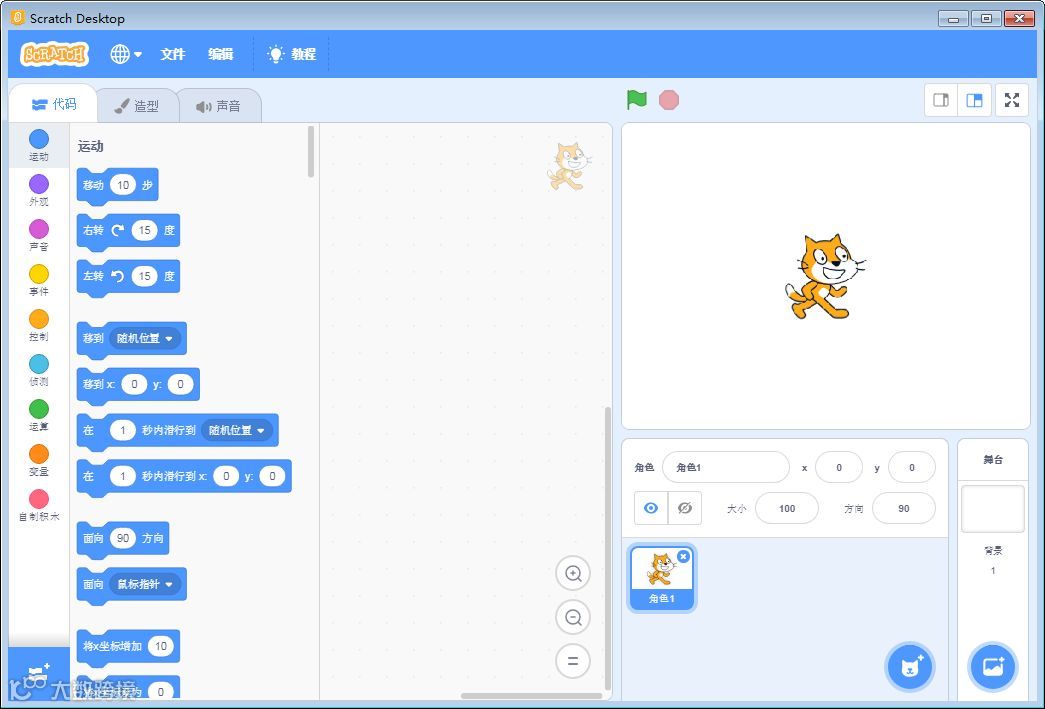The width and height of the screenshot is (1045, 709).
Task: Click the 舞台 stage panel header
Action: point(993,460)
